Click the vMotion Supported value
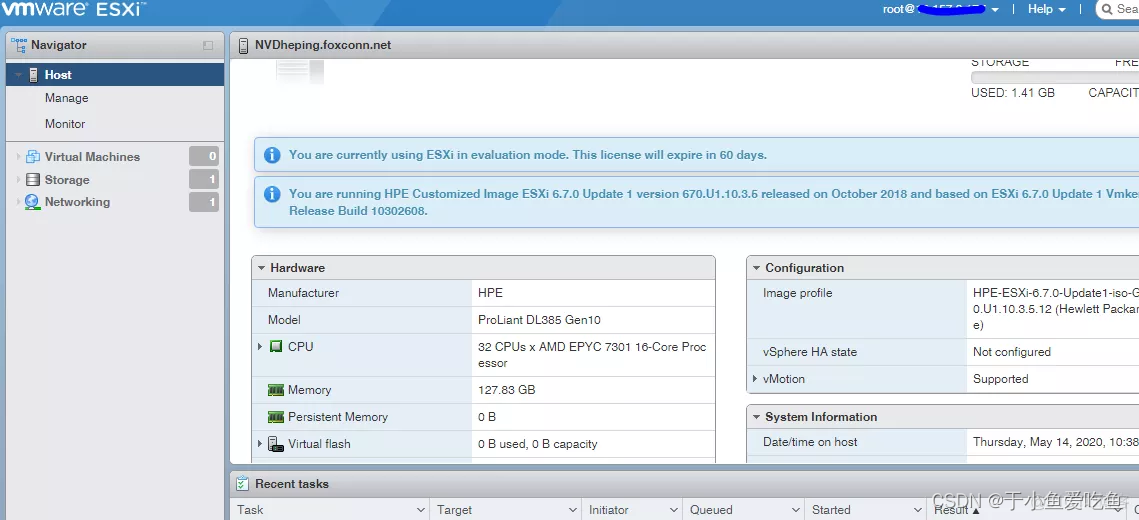This screenshot has height=520, width=1139. click(x=1000, y=379)
